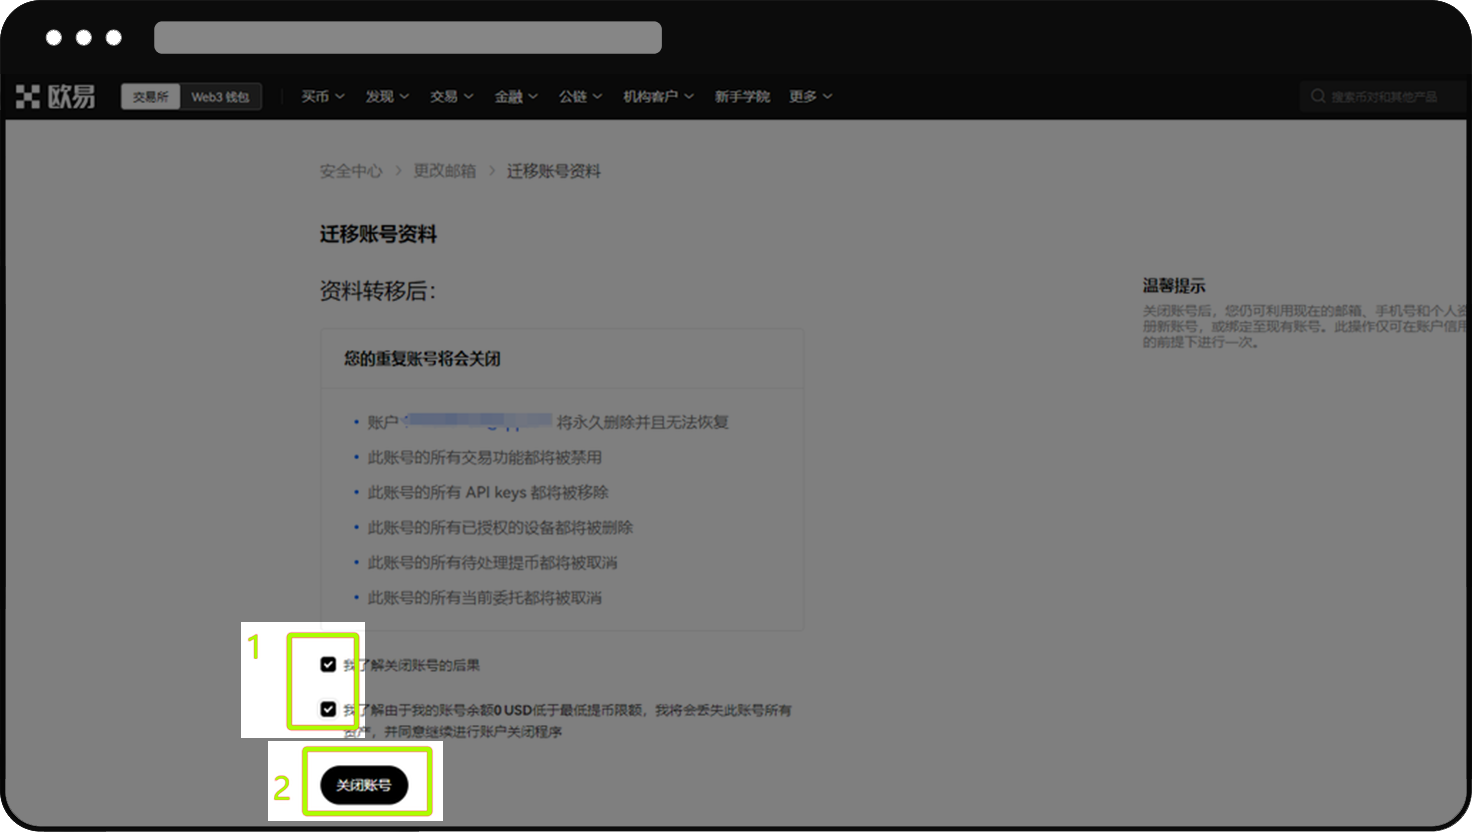Expand the 买币 dropdown menu
This screenshot has width=1472, height=832.
click(323, 97)
